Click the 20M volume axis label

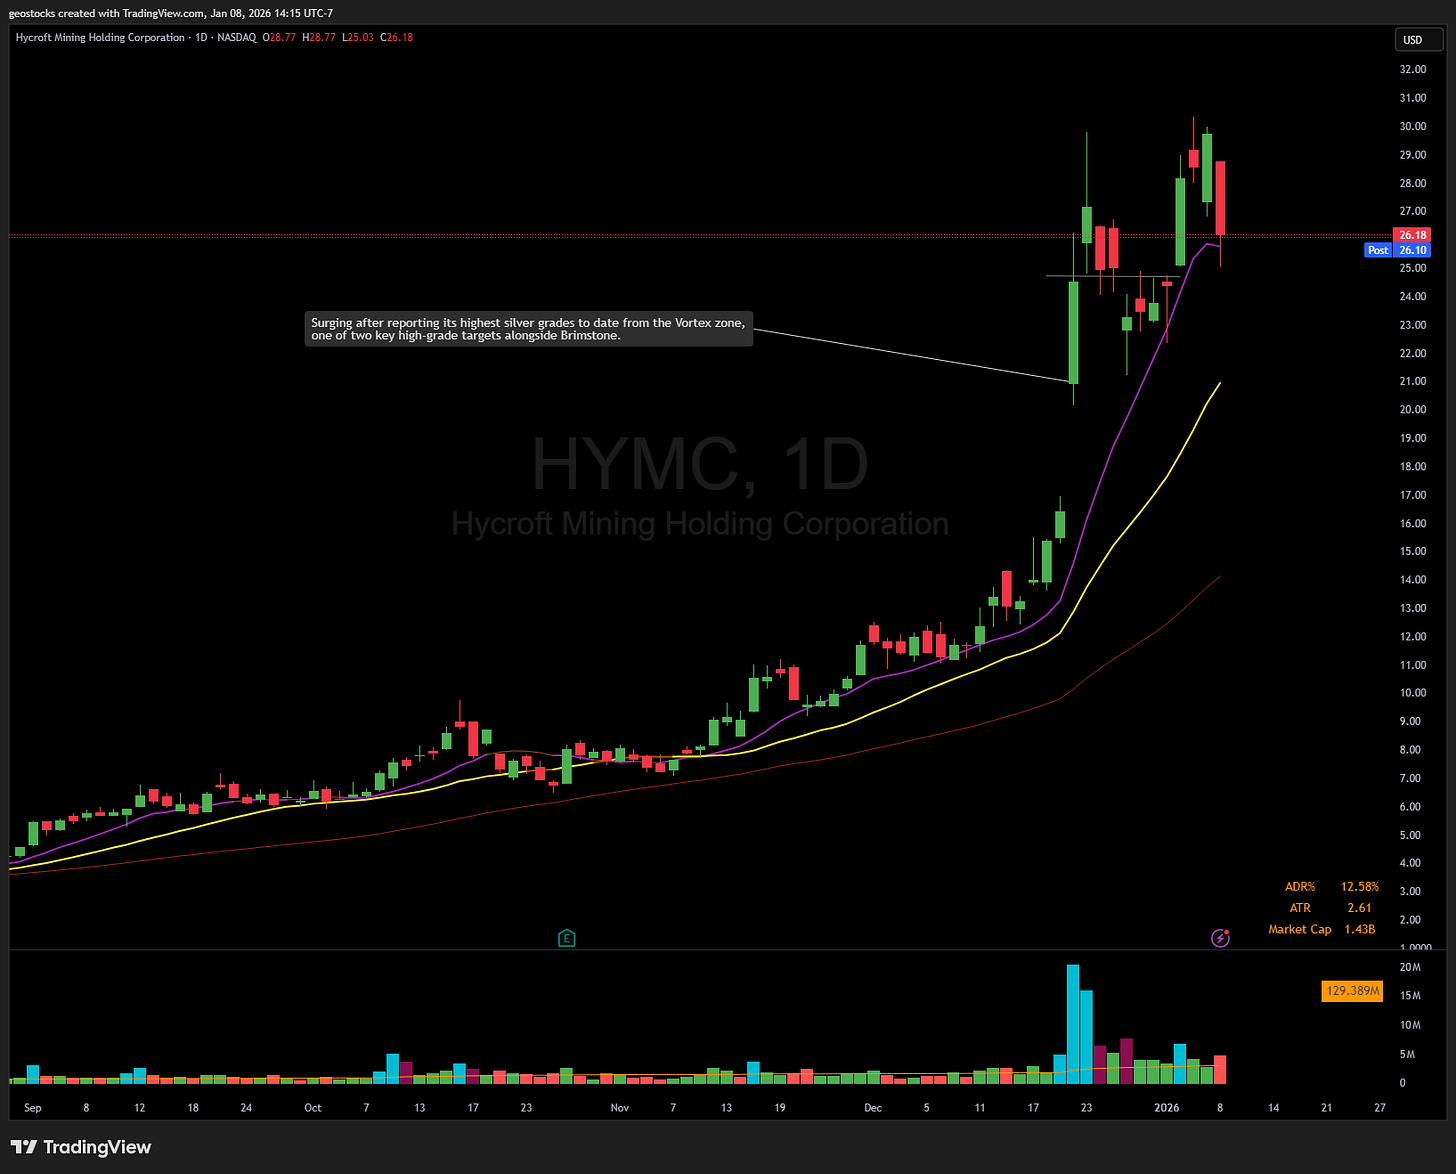pos(1410,967)
